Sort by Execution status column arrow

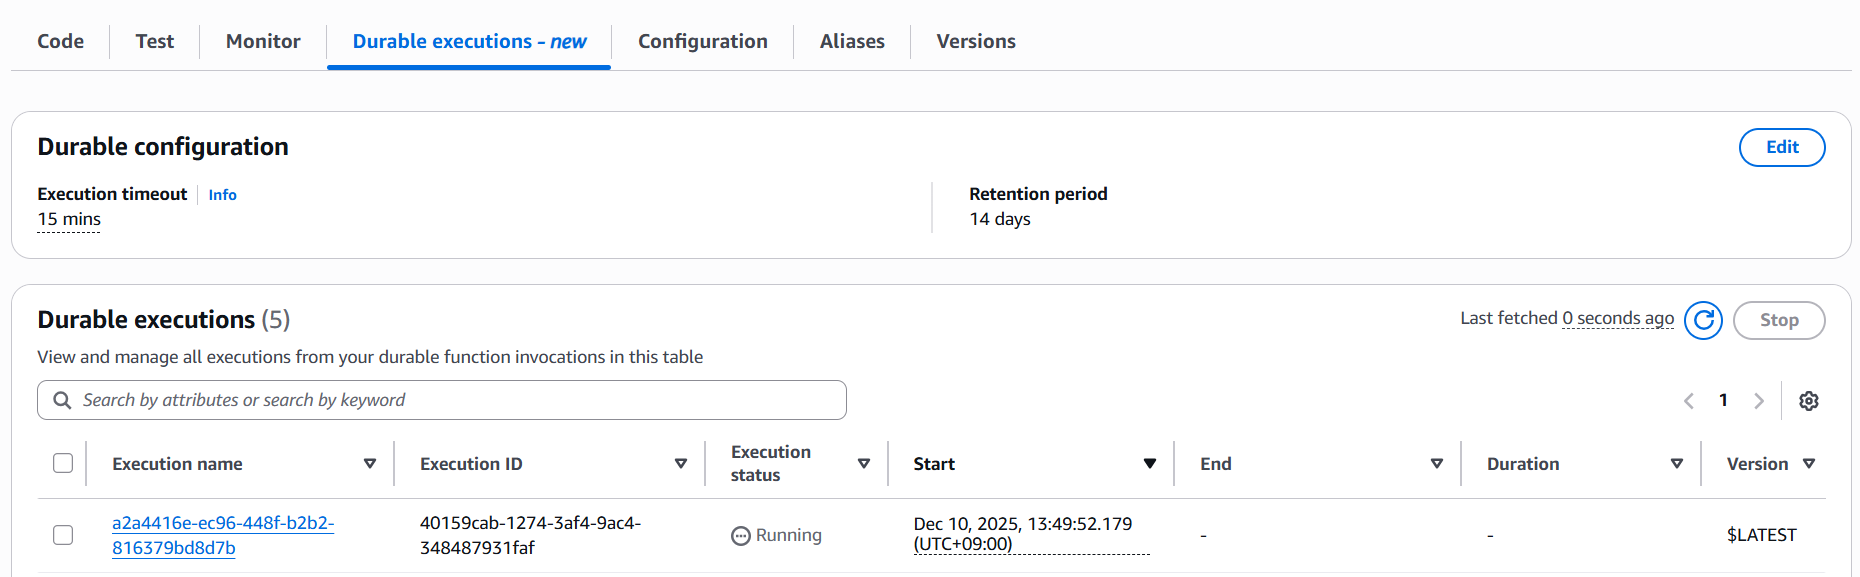[x=864, y=464]
